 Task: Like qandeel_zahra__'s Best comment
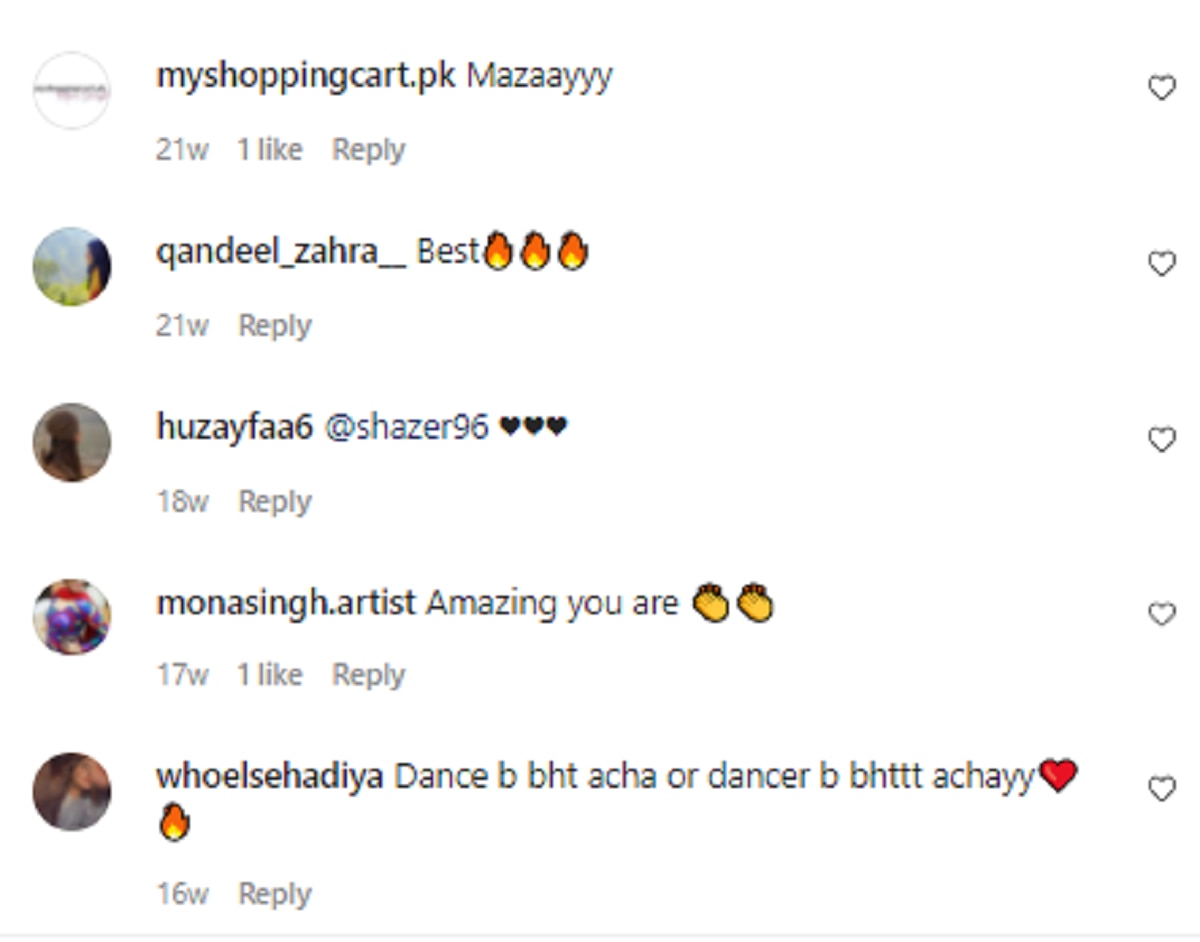[x=1161, y=264]
